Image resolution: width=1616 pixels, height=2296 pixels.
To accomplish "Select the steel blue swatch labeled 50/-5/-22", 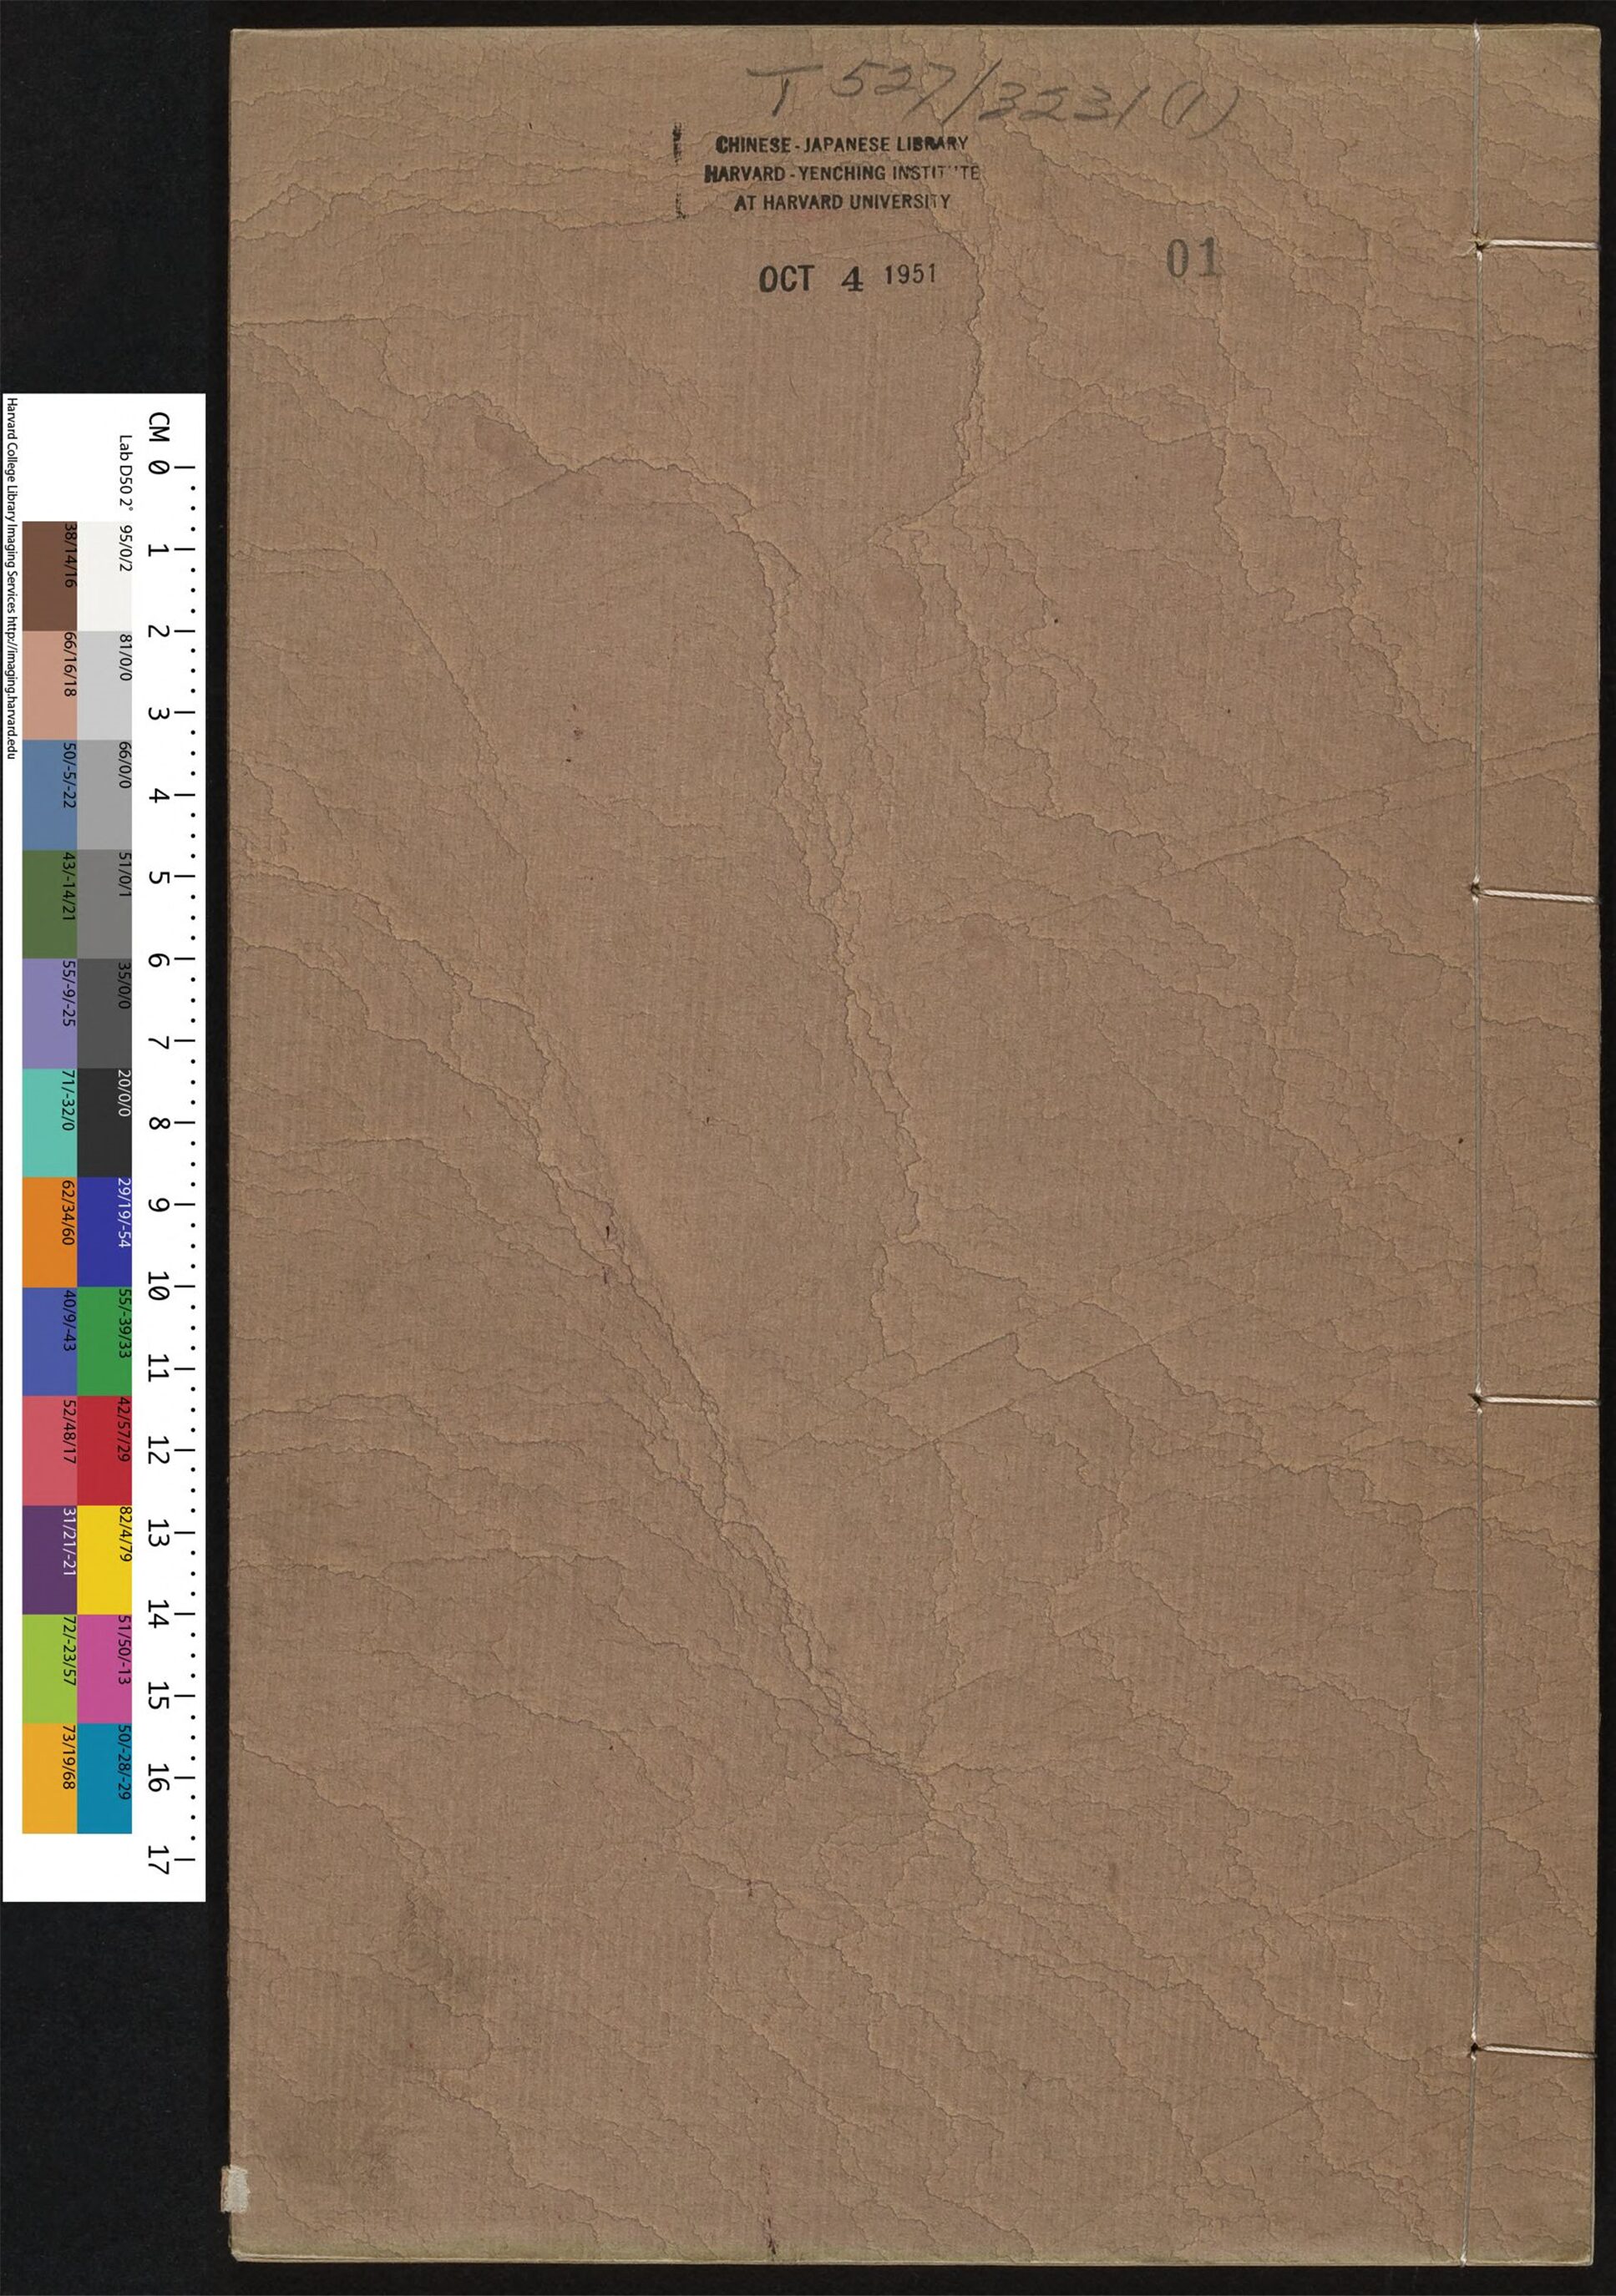I will pos(50,795).
